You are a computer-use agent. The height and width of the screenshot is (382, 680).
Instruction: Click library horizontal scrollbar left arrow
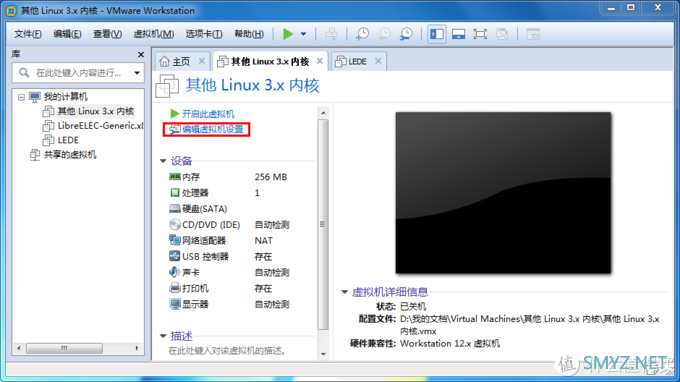(19, 348)
